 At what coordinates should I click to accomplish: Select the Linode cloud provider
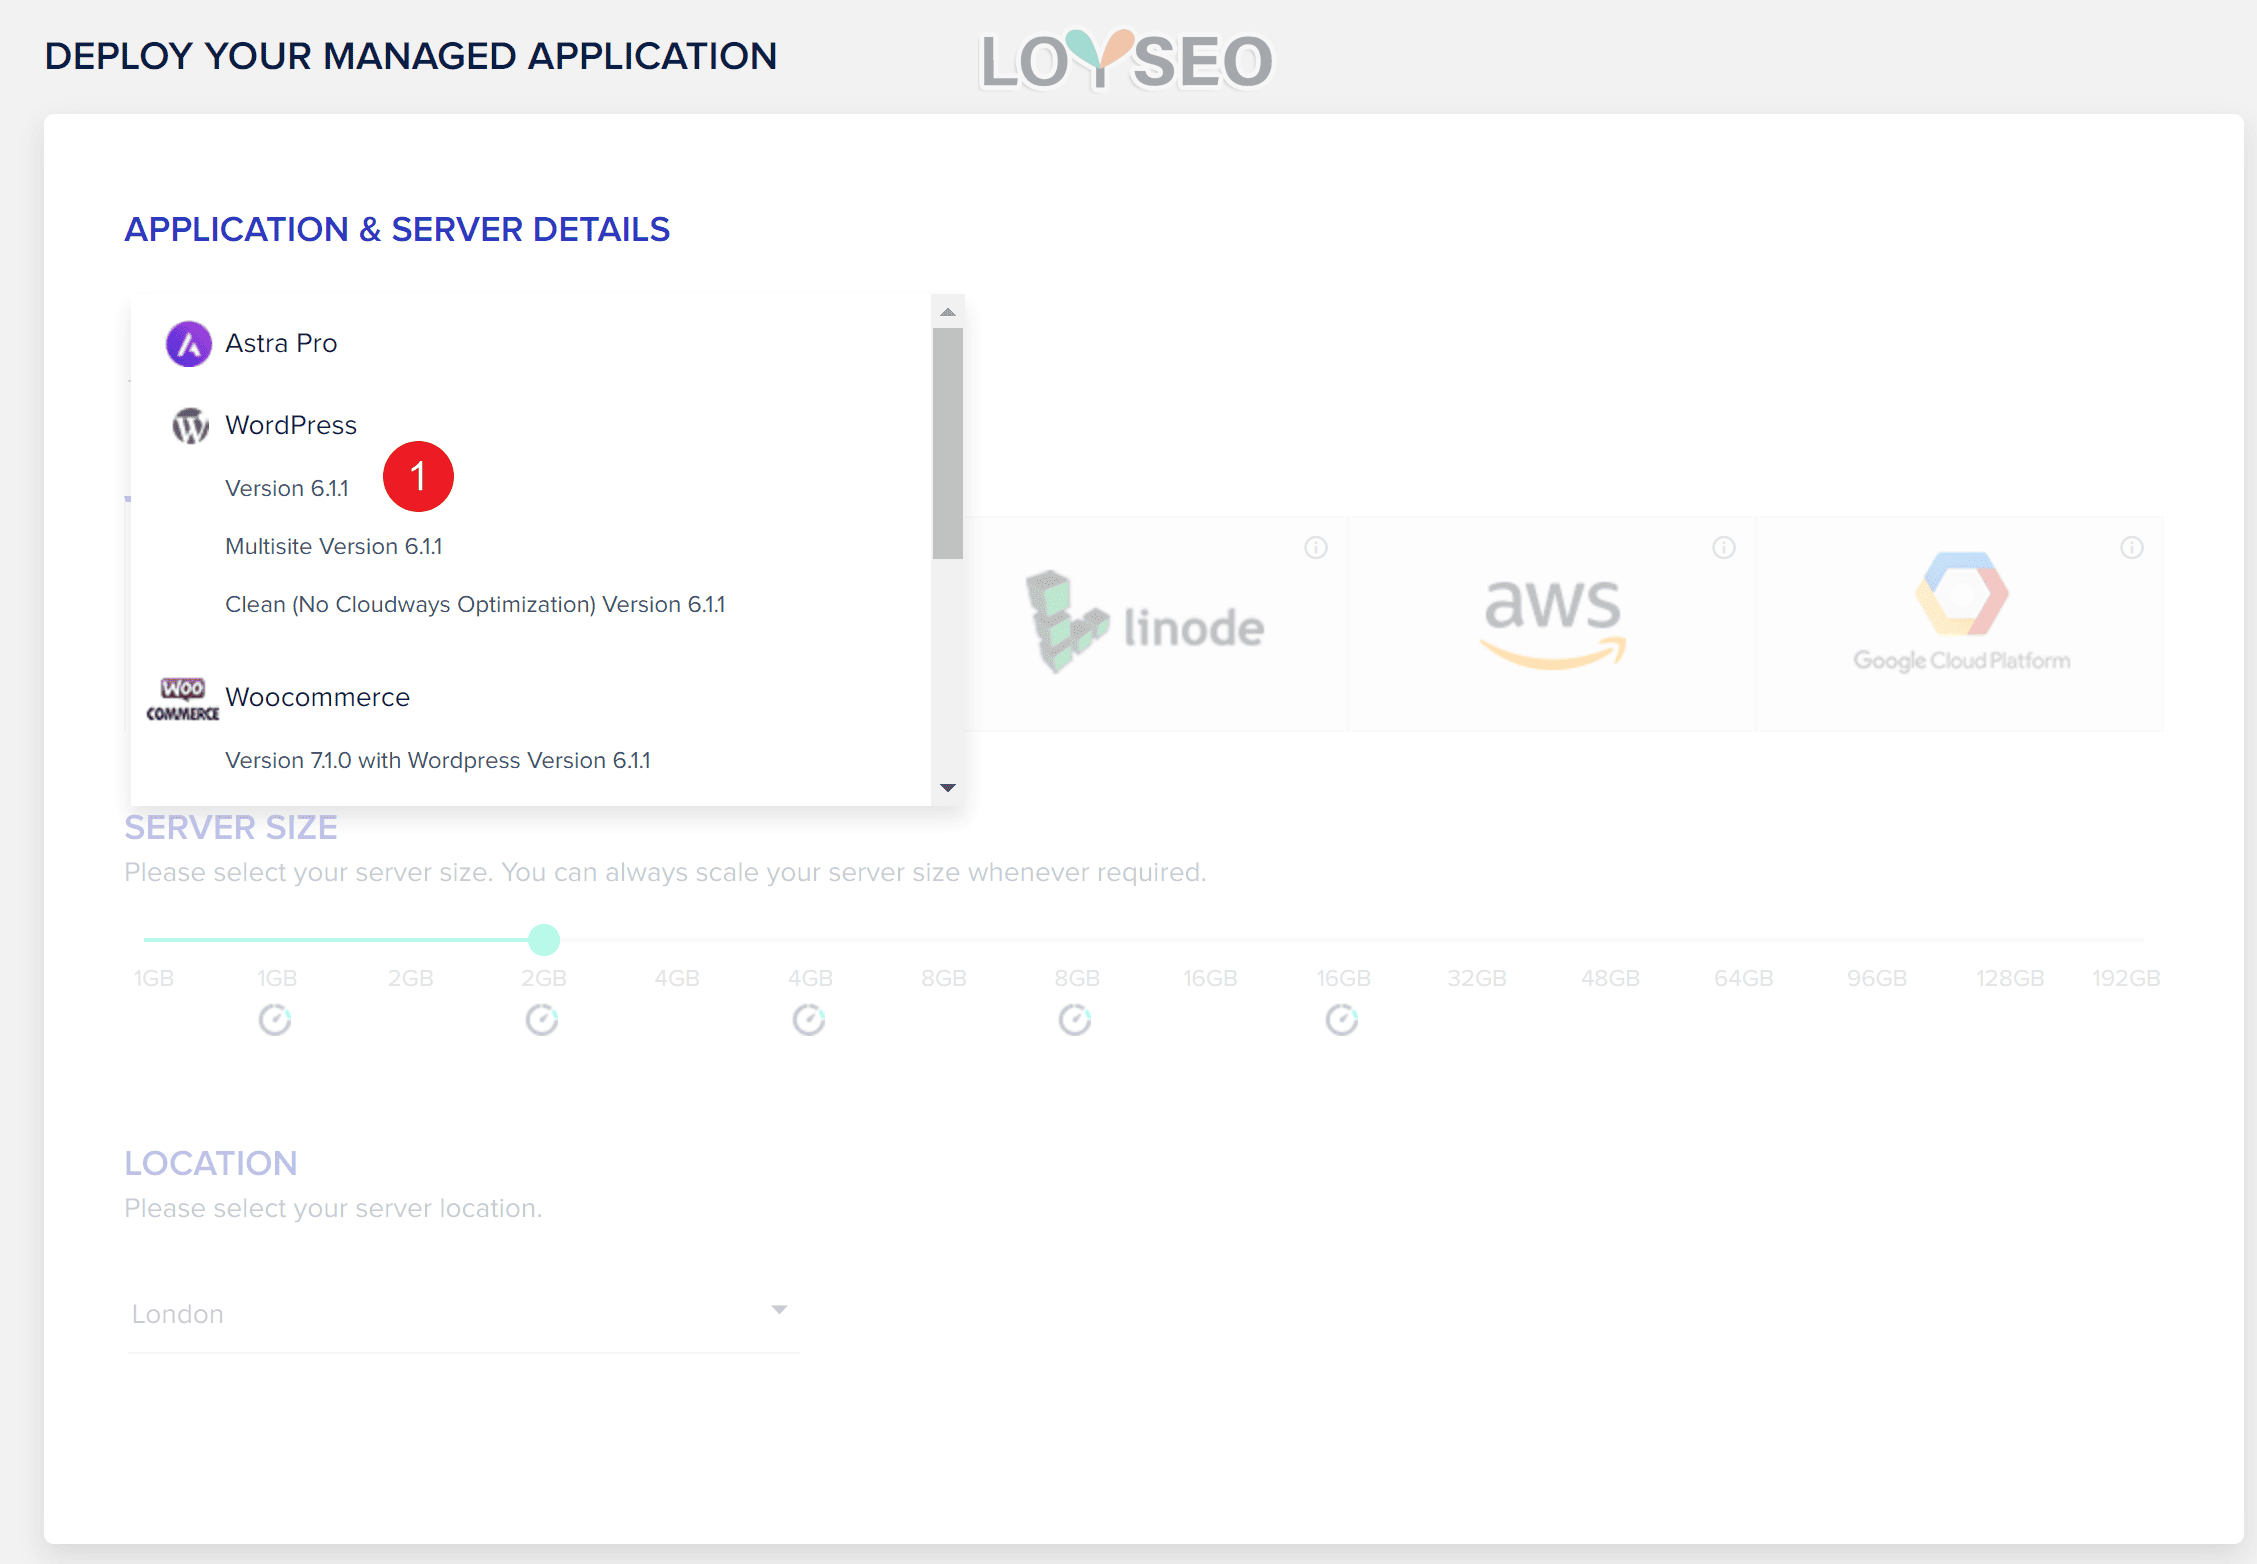(1145, 623)
